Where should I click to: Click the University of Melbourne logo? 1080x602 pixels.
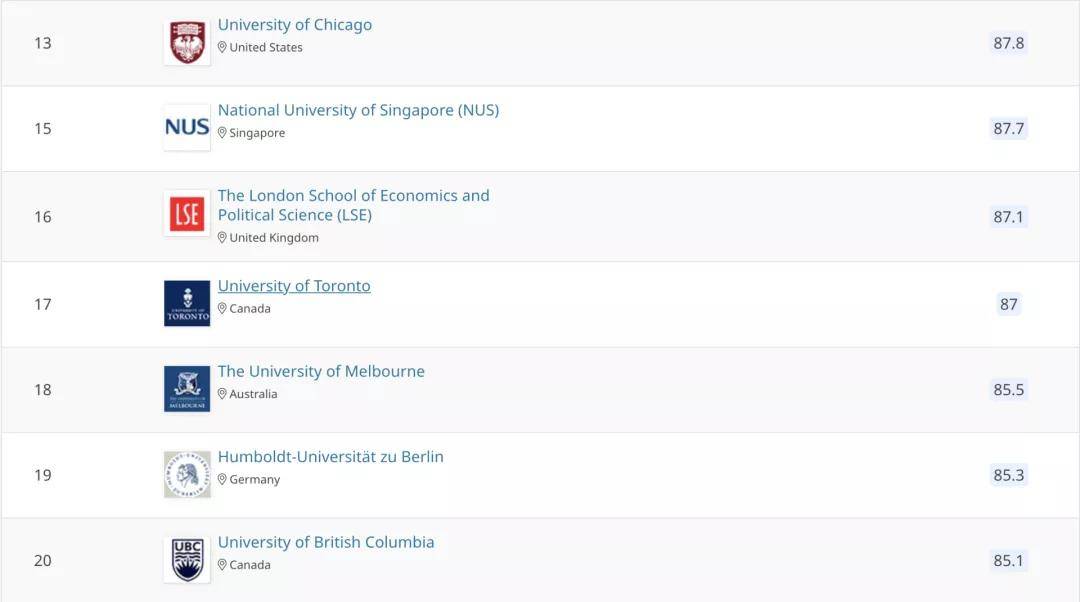(187, 388)
